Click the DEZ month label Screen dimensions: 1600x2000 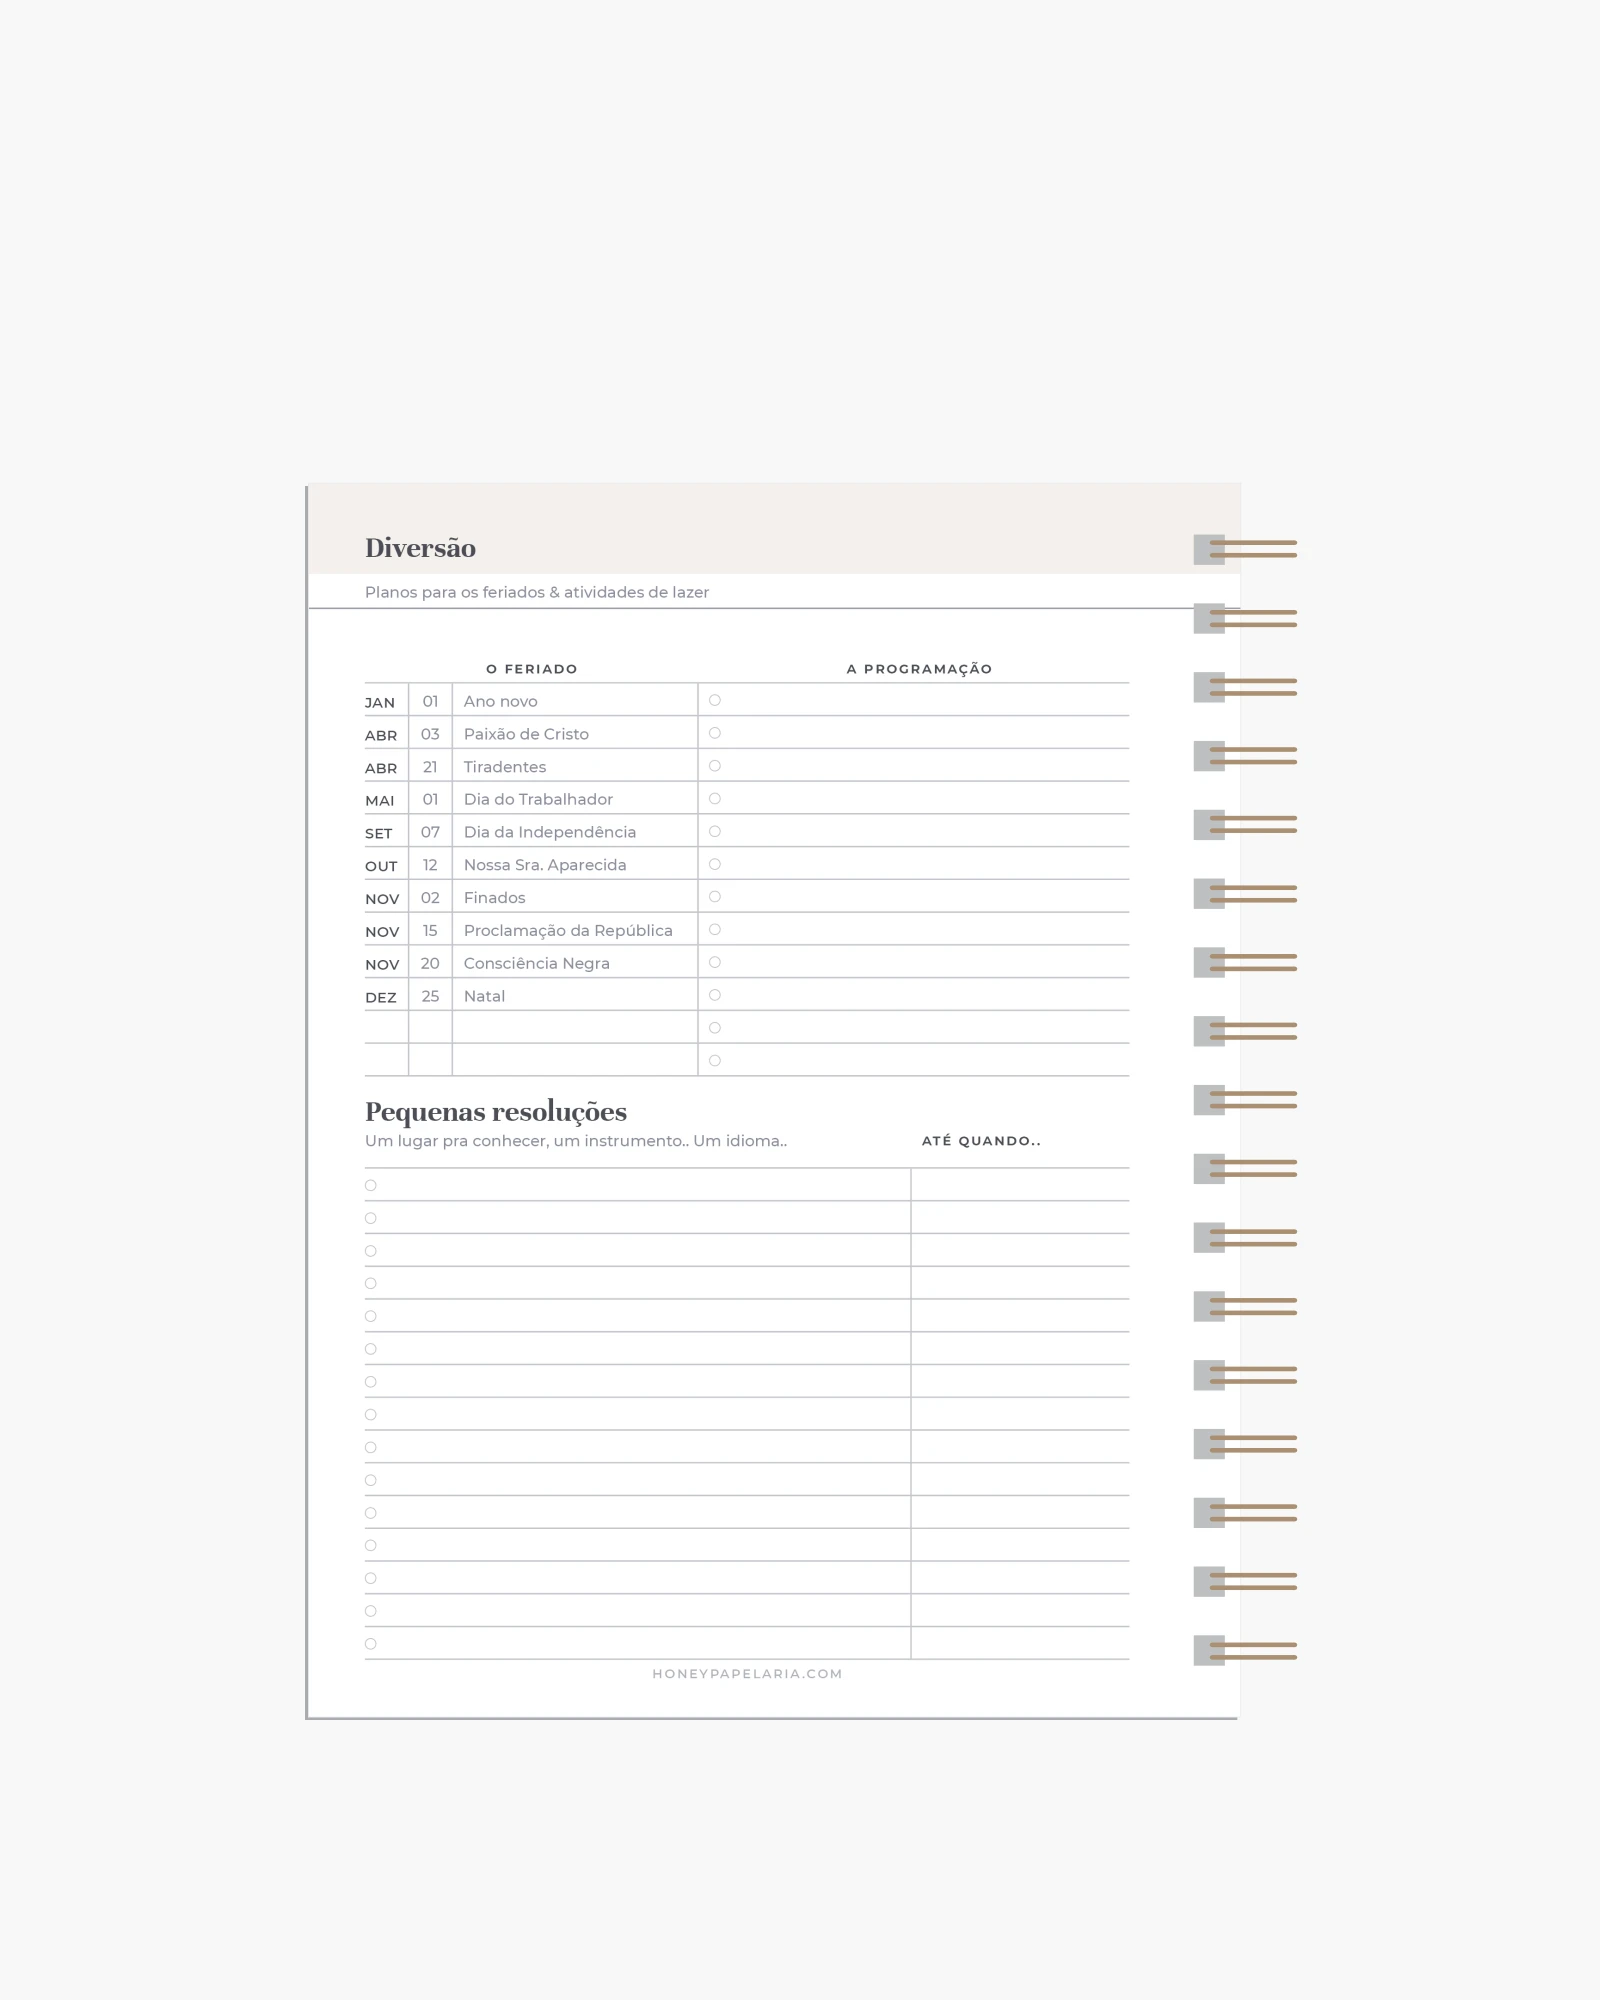tap(381, 997)
